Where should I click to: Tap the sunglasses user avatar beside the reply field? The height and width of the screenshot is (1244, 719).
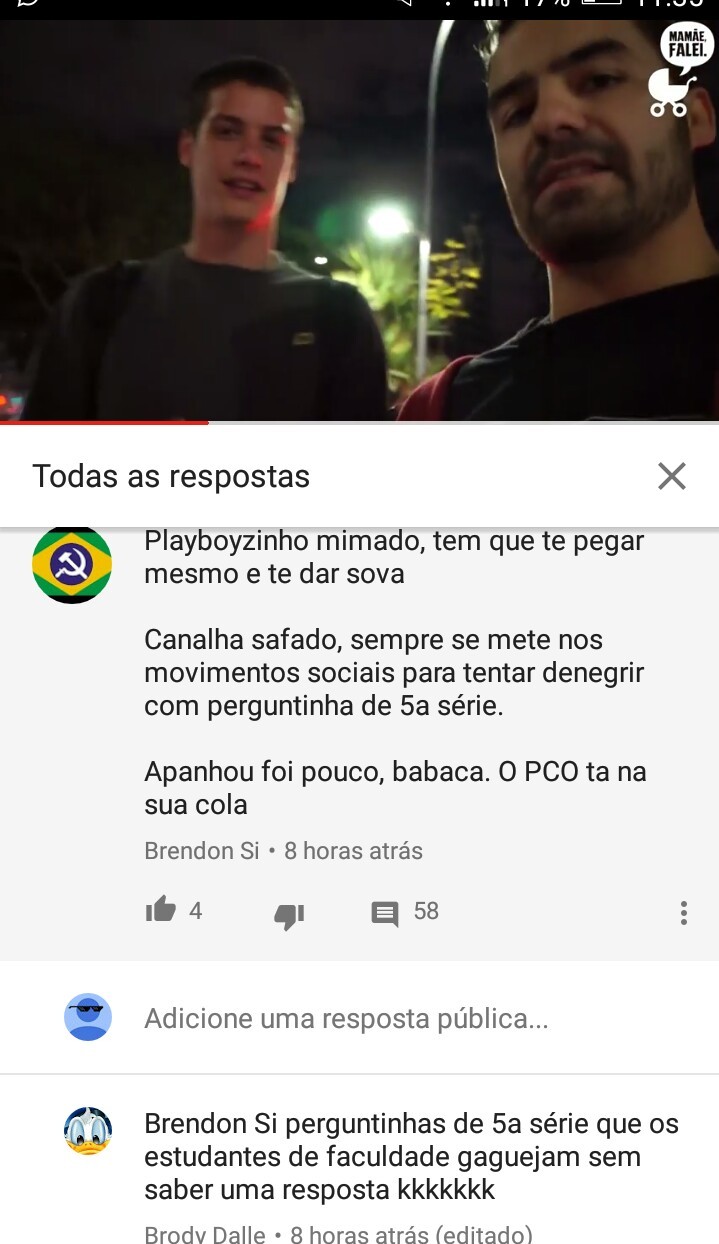point(88,1017)
